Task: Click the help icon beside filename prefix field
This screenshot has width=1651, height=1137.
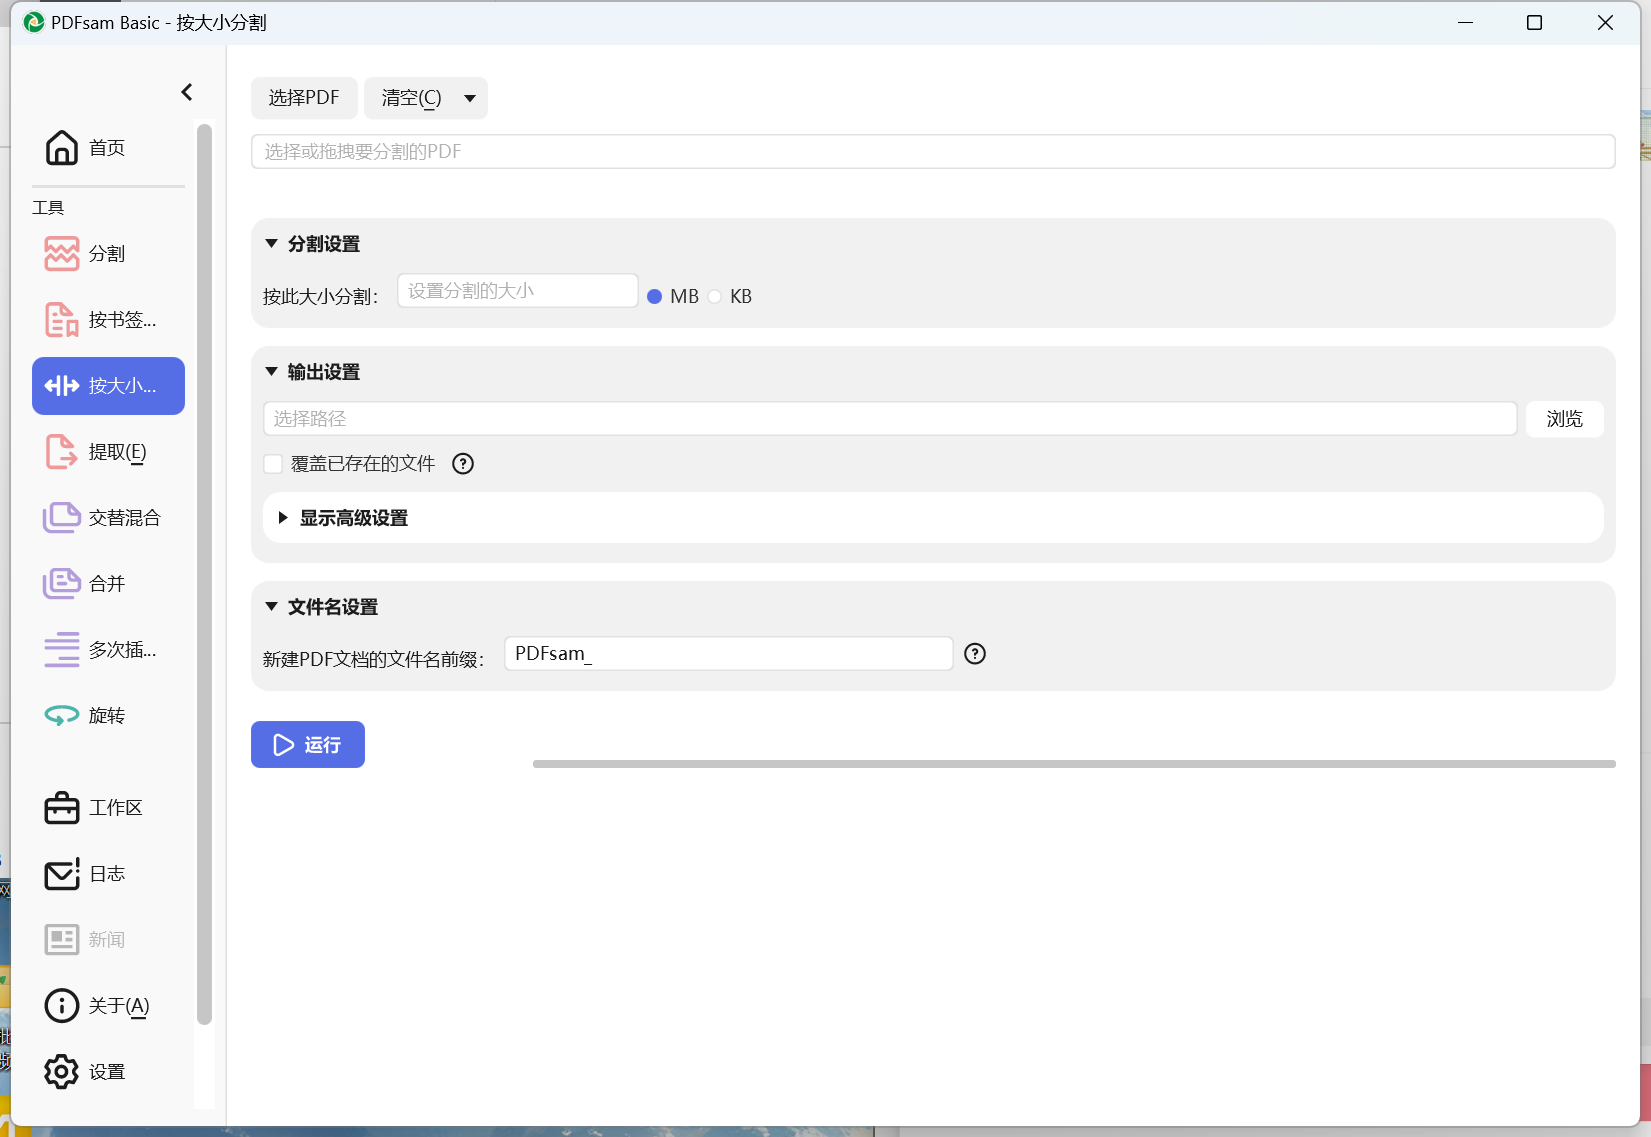Action: tap(975, 654)
